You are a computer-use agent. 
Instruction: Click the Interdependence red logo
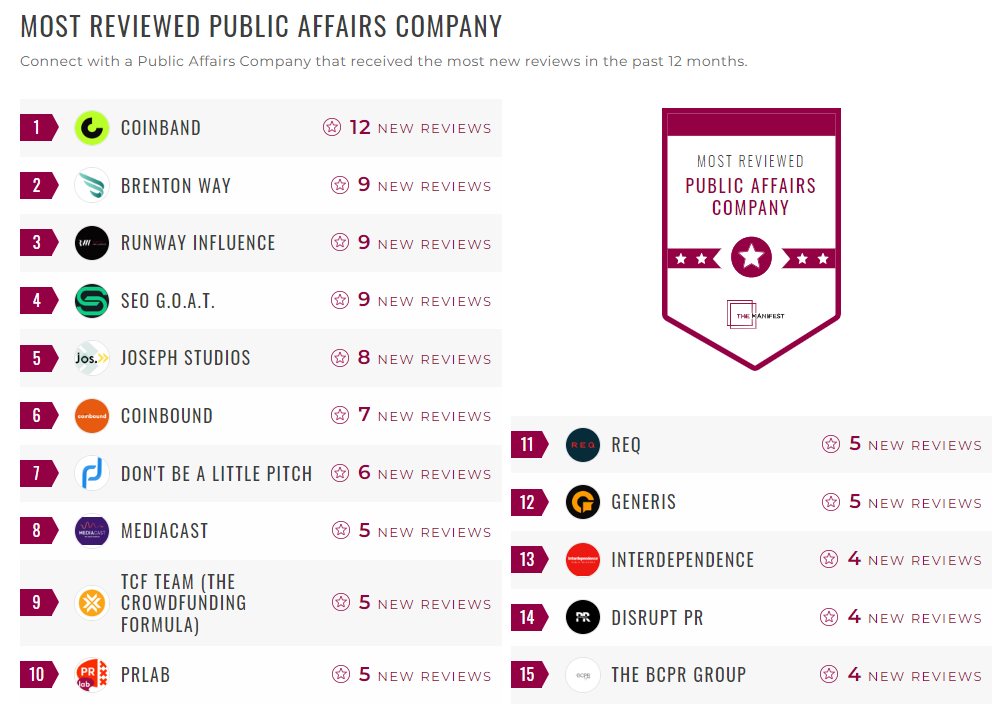click(x=583, y=559)
